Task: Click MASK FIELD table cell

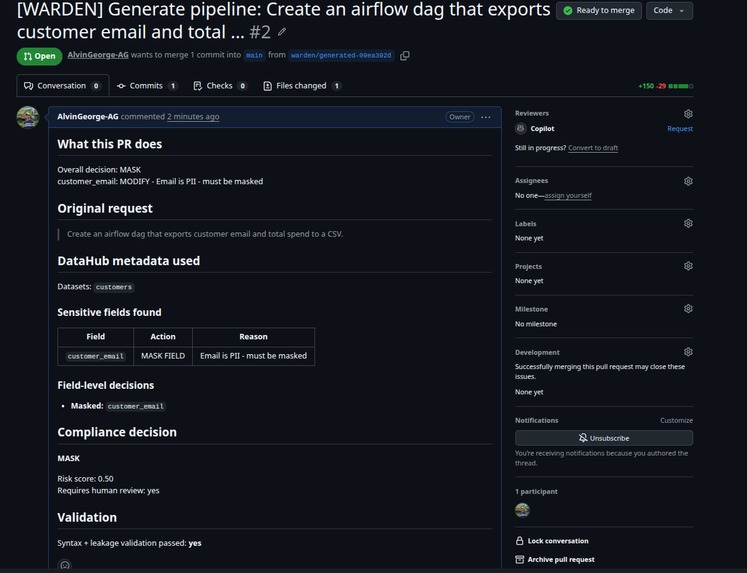Action: pyautogui.click(x=163, y=356)
